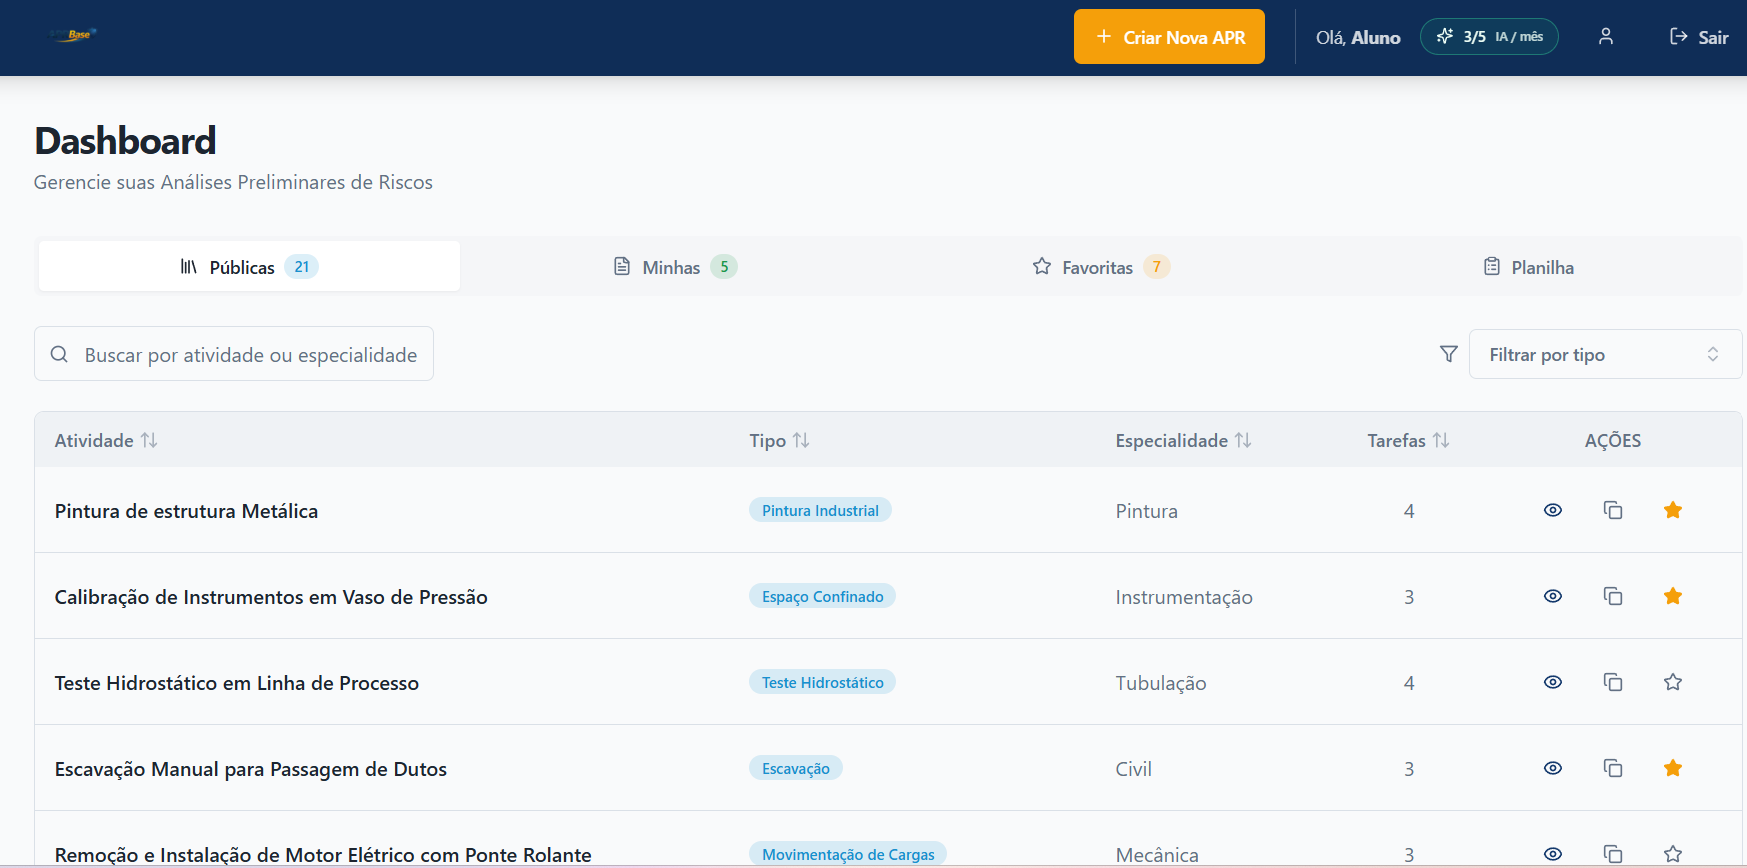Screen dimensions: 1747x868
Task: Sort table by Tipo column
Action: pyautogui.click(x=779, y=440)
